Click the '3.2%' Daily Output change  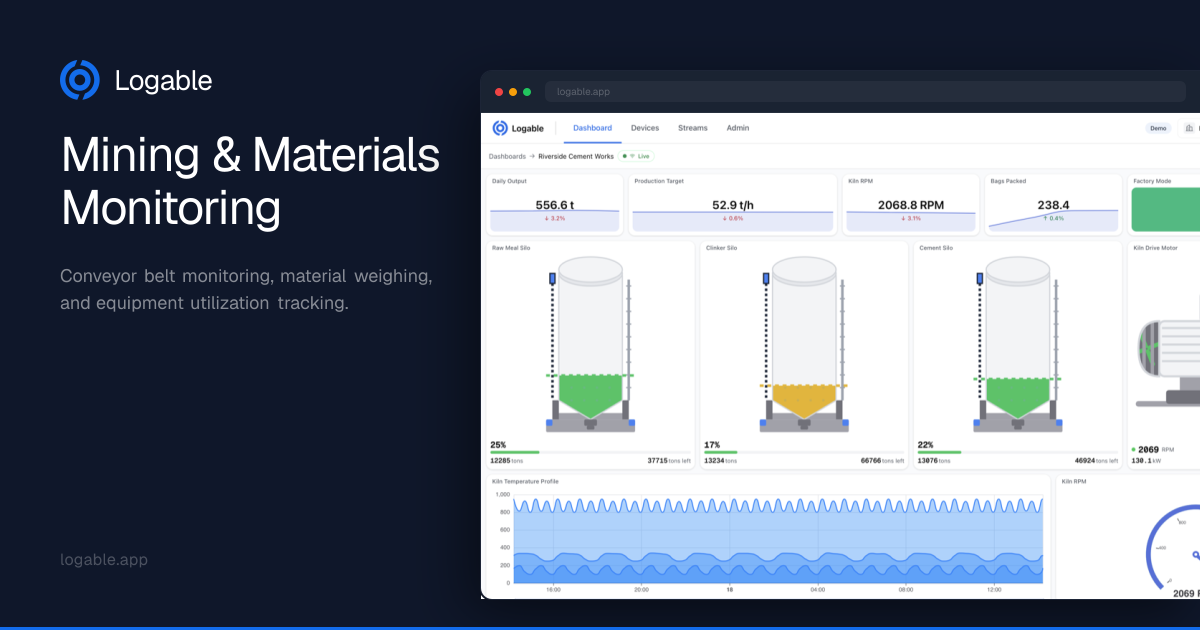(555, 218)
